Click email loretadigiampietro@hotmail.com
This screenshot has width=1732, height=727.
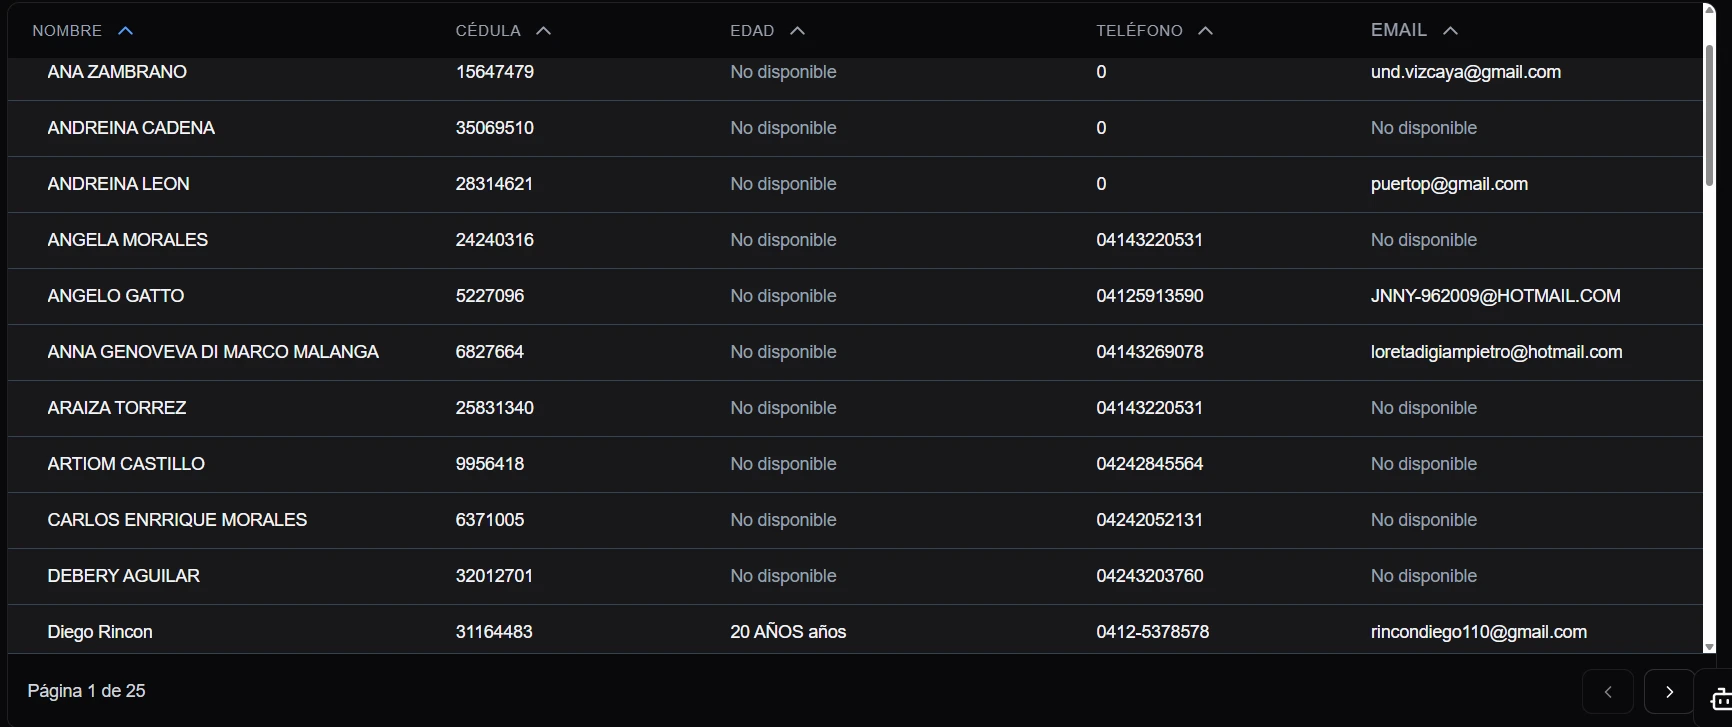click(1496, 352)
